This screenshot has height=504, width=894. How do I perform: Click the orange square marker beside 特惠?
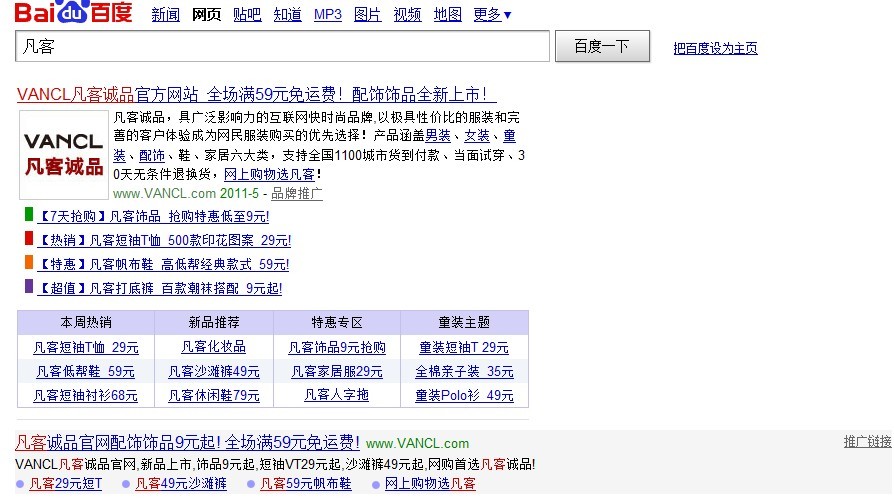pos(29,262)
